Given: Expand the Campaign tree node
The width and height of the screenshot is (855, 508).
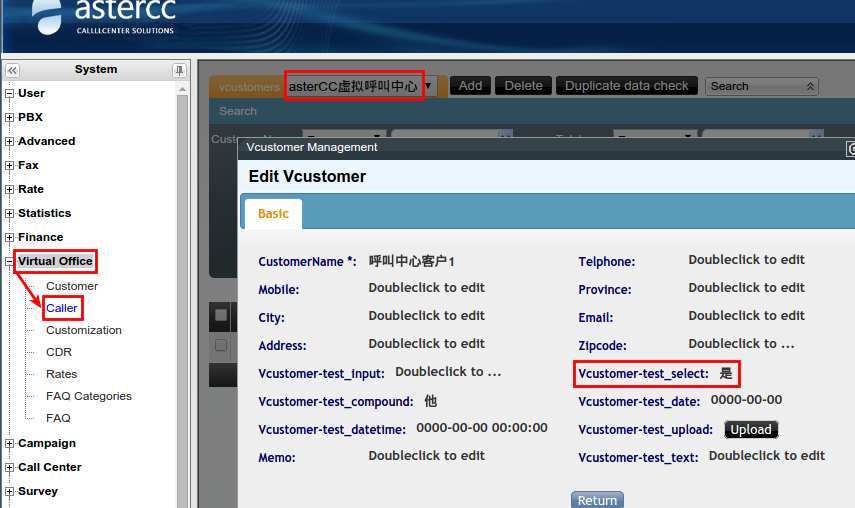Looking at the screenshot, I should click(x=10, y=444).
